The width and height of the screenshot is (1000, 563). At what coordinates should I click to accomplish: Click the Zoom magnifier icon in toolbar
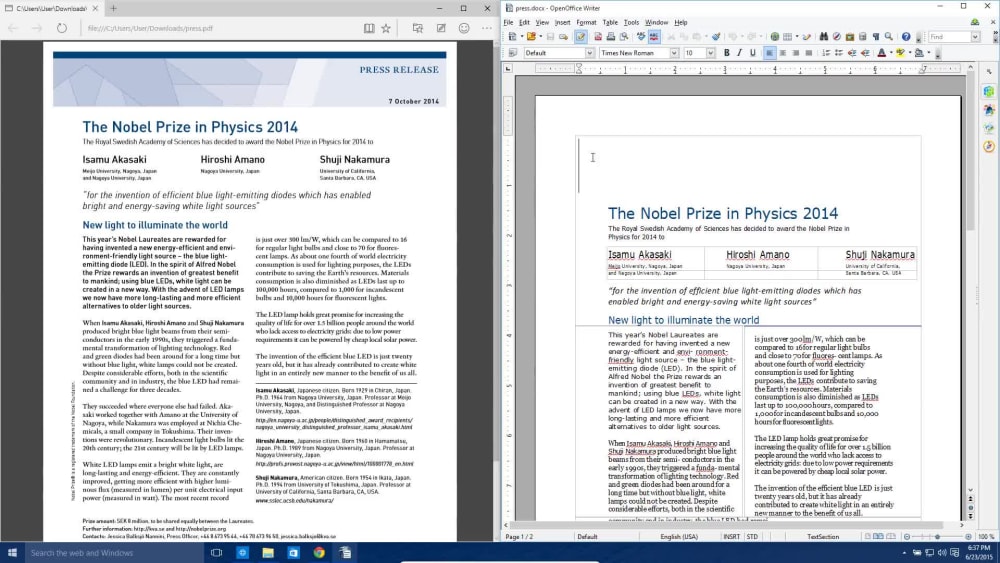tap(889, 36)
